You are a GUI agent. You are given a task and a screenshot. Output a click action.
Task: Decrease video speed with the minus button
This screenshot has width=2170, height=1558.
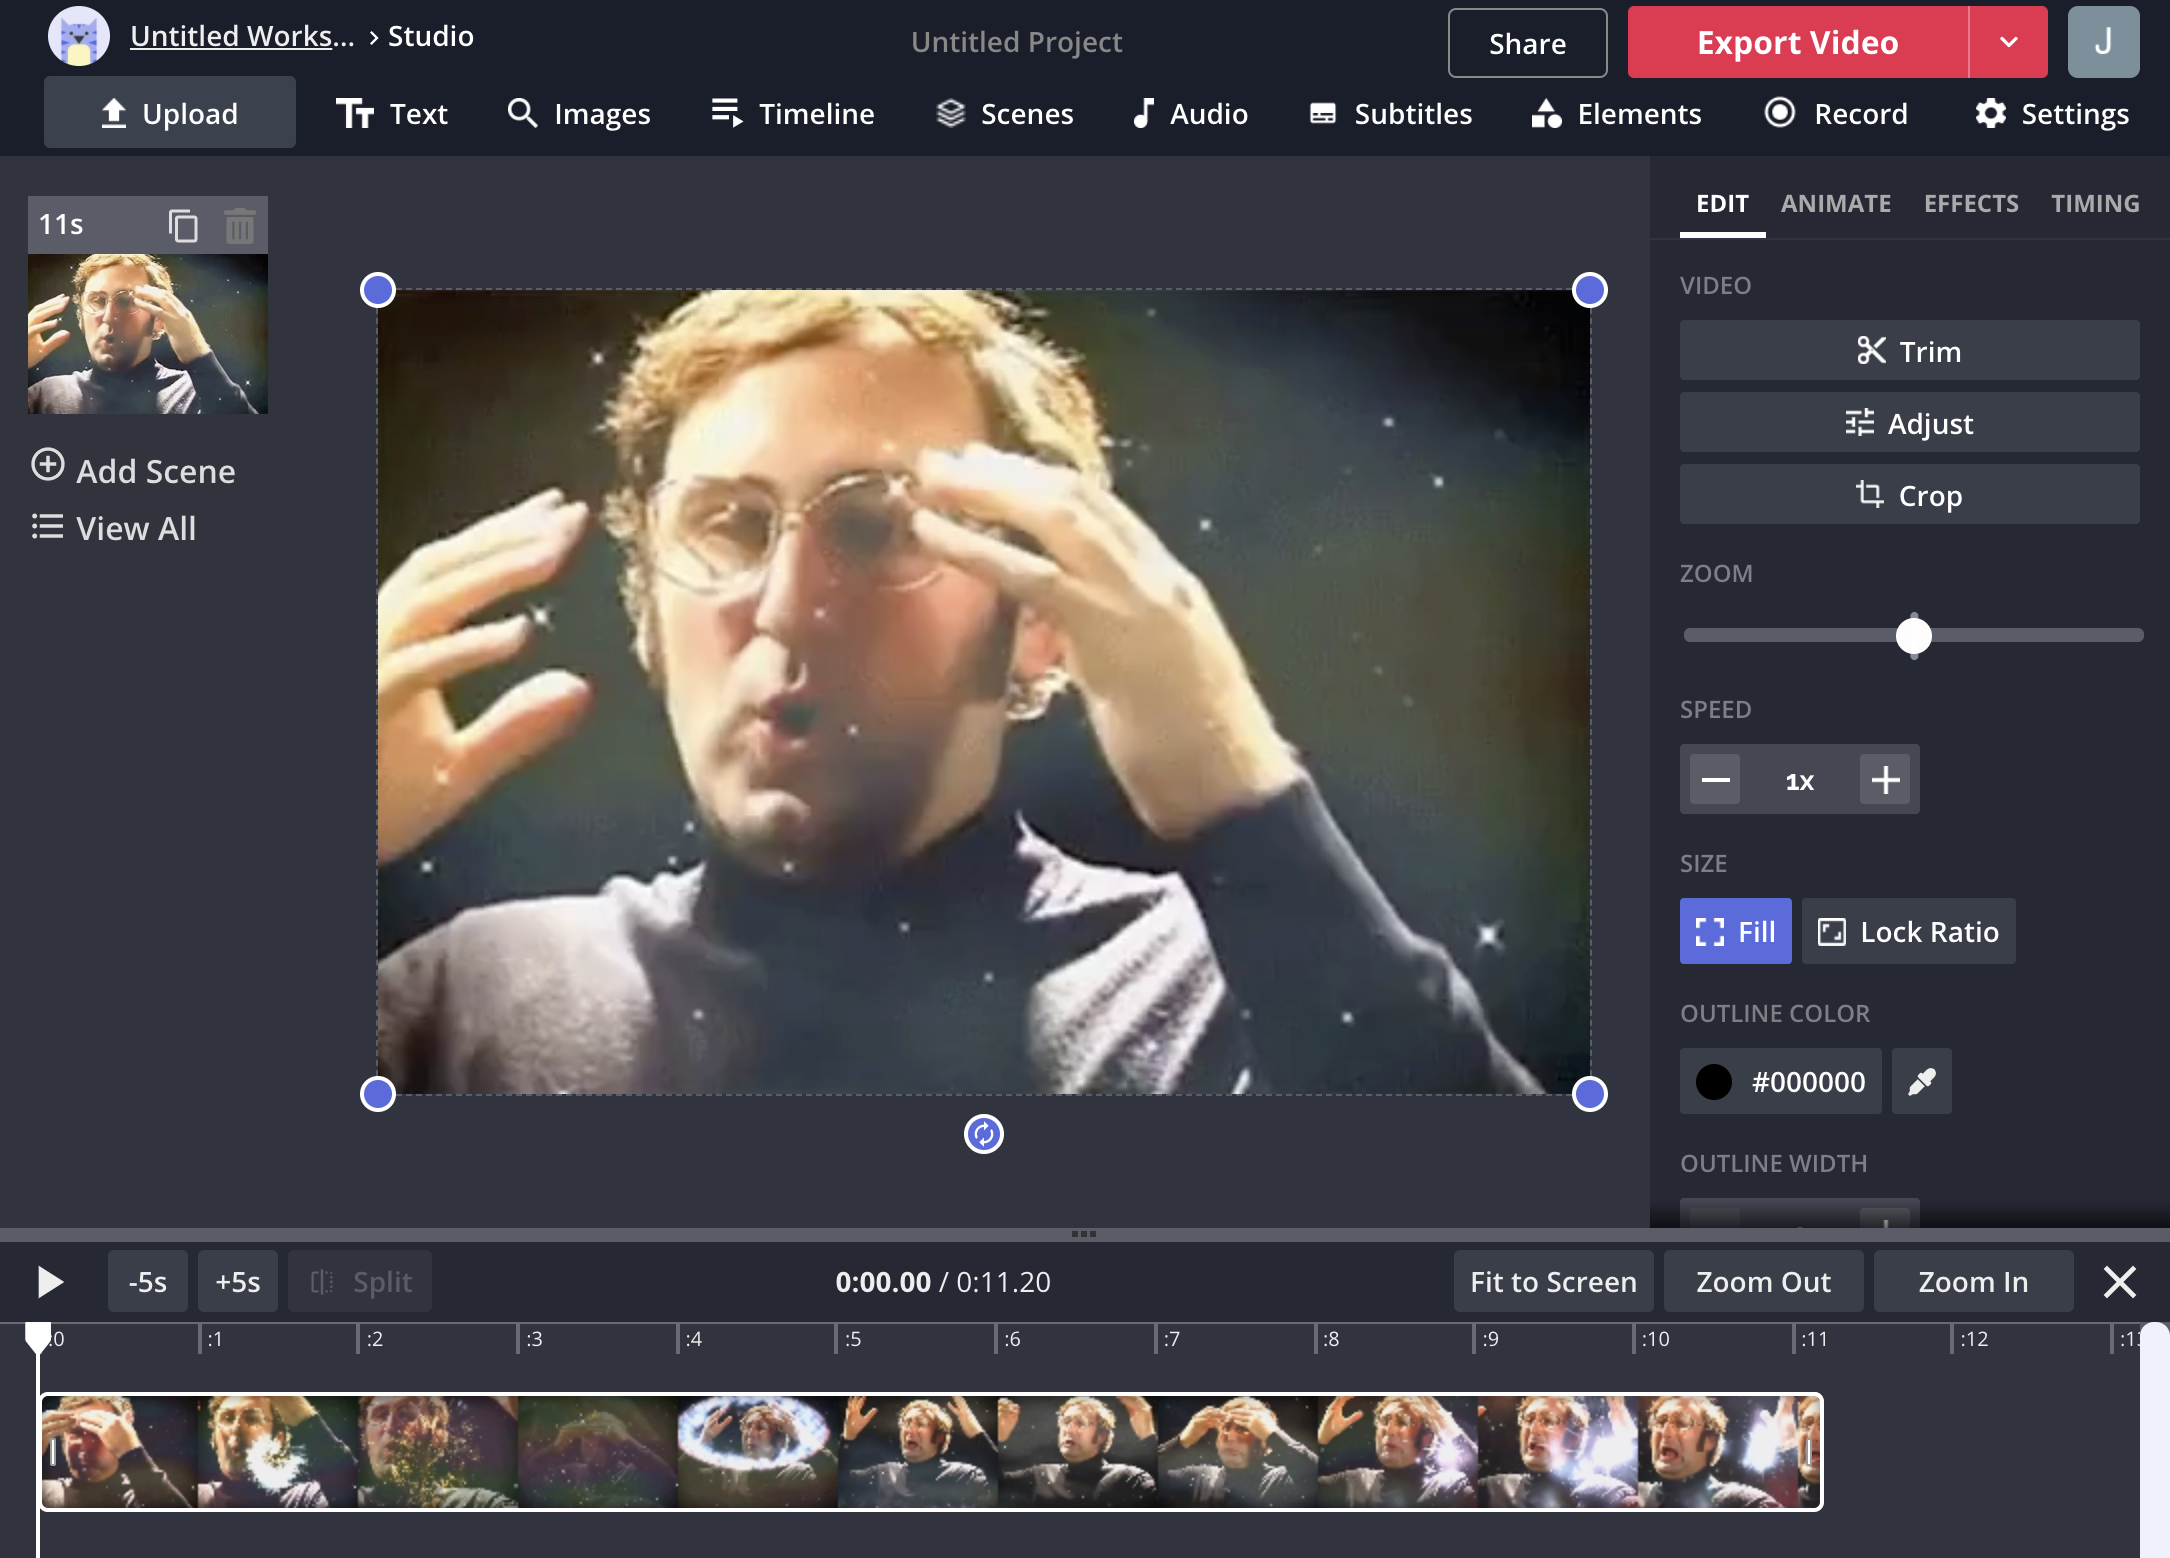pos(1715,780)
